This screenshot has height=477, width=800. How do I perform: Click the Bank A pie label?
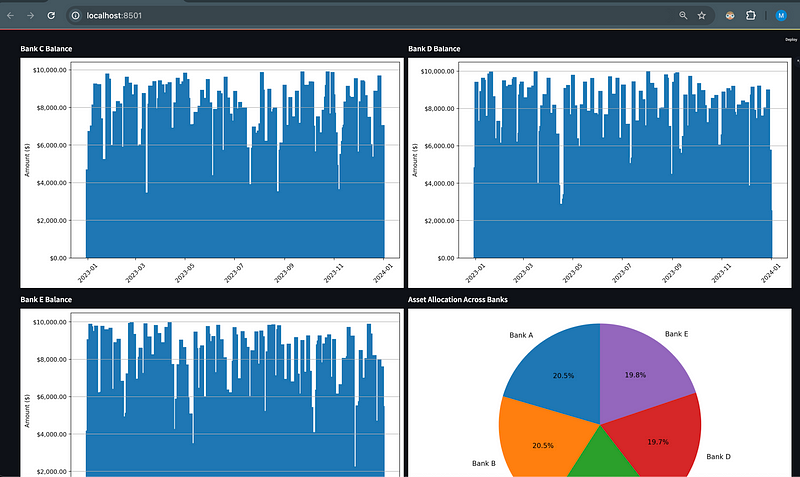point(521,335)
